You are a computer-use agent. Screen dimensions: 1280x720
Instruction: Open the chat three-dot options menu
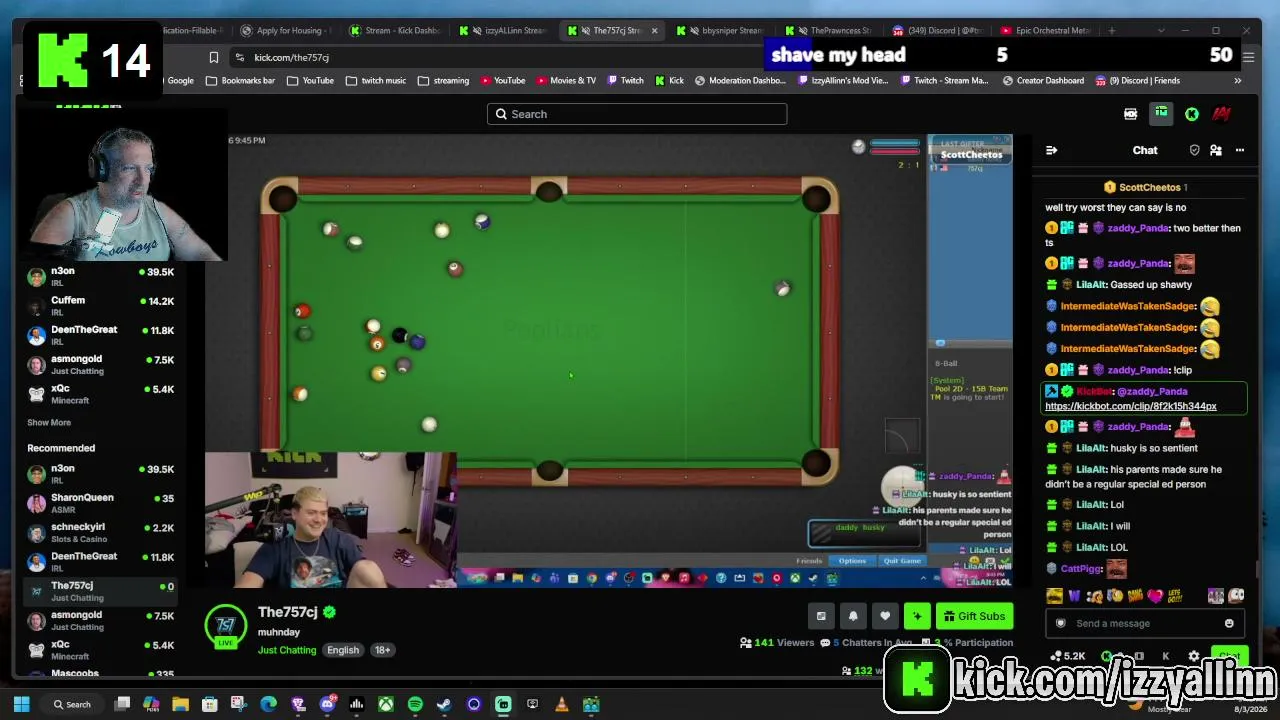(1240, 150)
